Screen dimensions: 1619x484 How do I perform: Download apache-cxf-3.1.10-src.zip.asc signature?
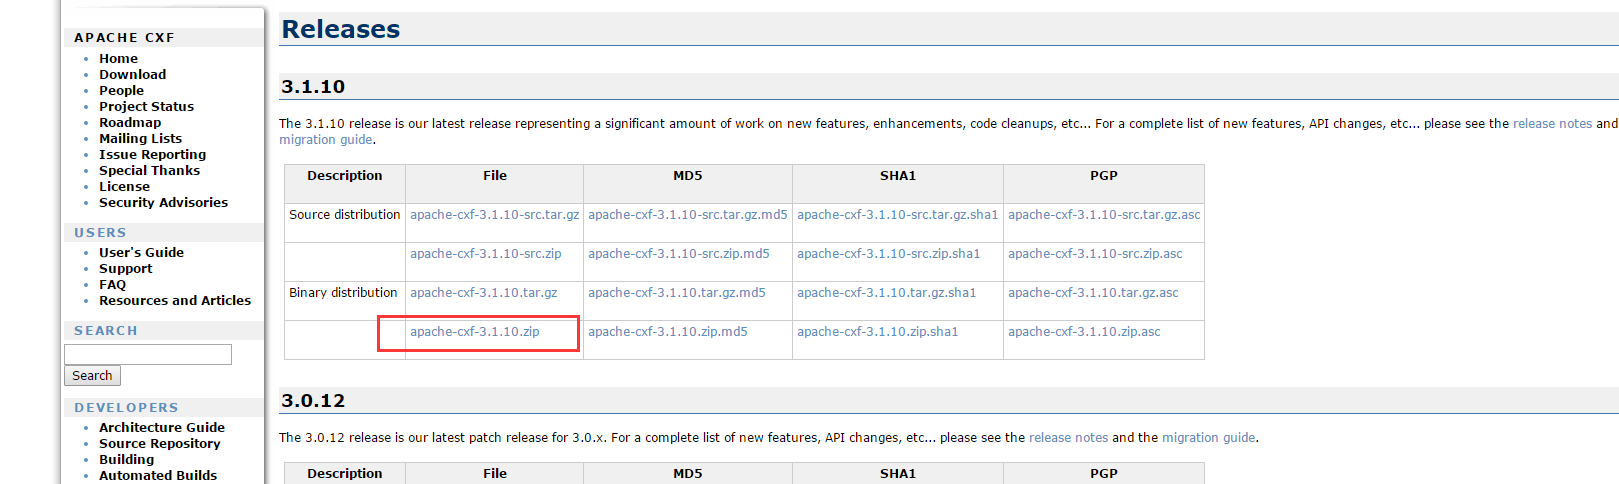click(1095, 254)
